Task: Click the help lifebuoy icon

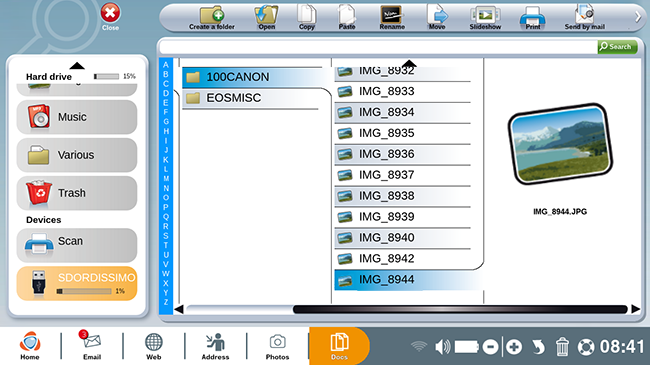Action: [586, 347]
